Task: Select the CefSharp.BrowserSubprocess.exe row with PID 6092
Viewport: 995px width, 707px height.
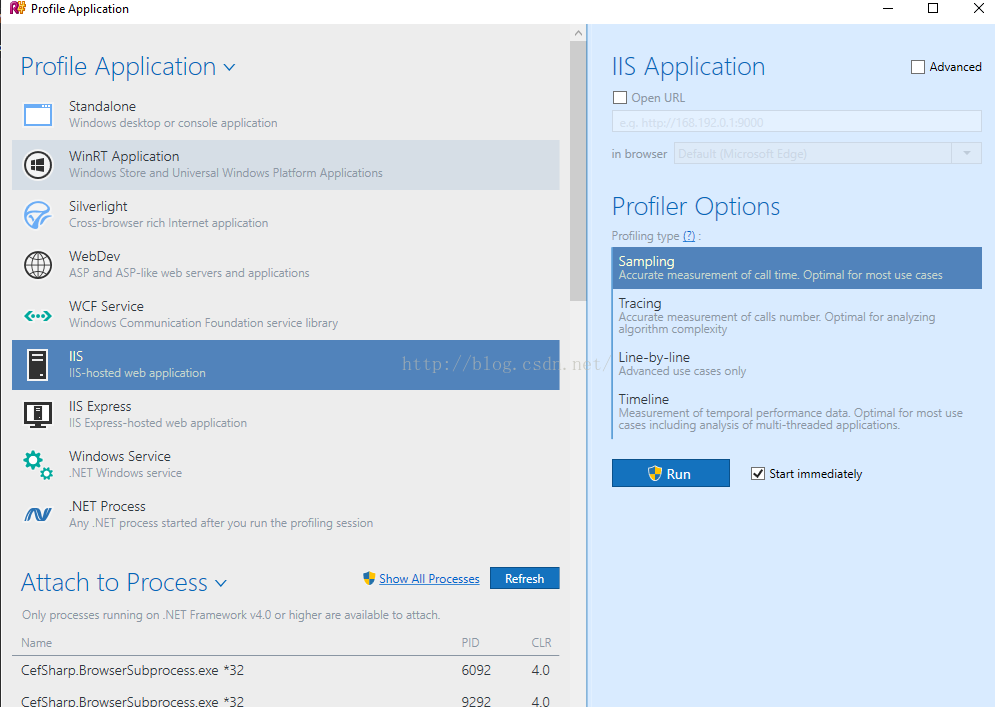Action: pos(286,670)
